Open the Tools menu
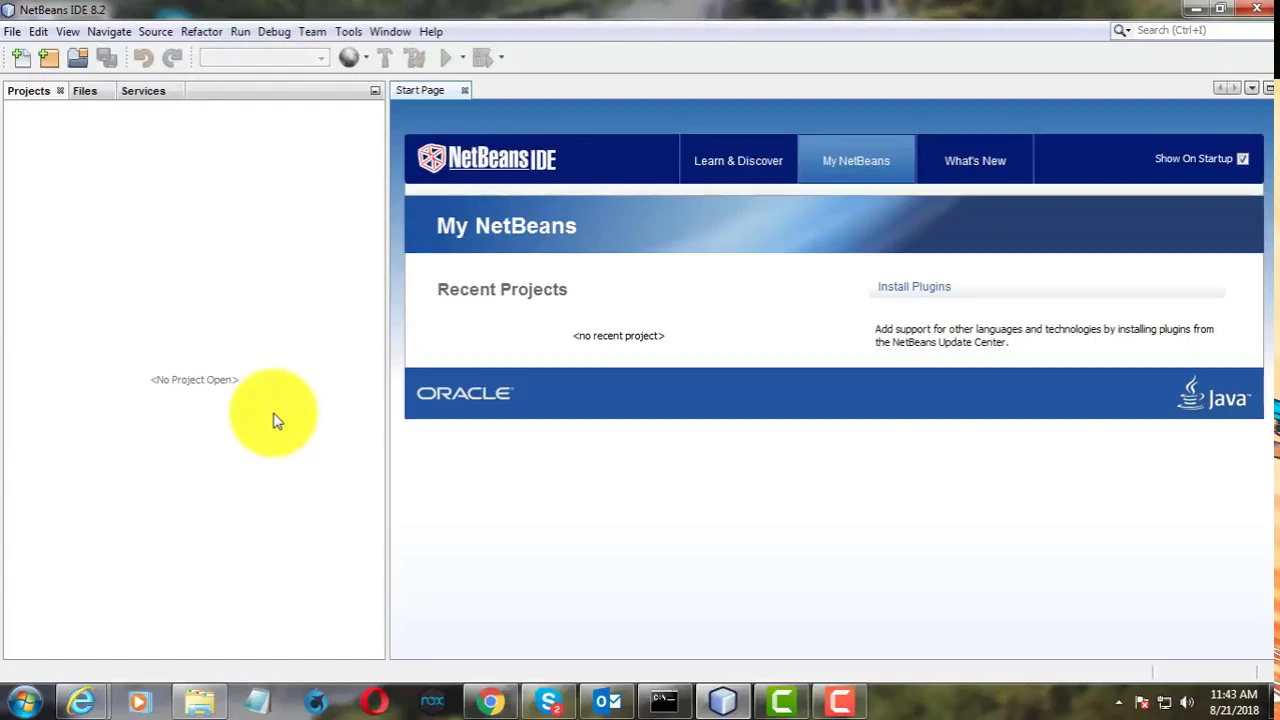 click(348, 31)
